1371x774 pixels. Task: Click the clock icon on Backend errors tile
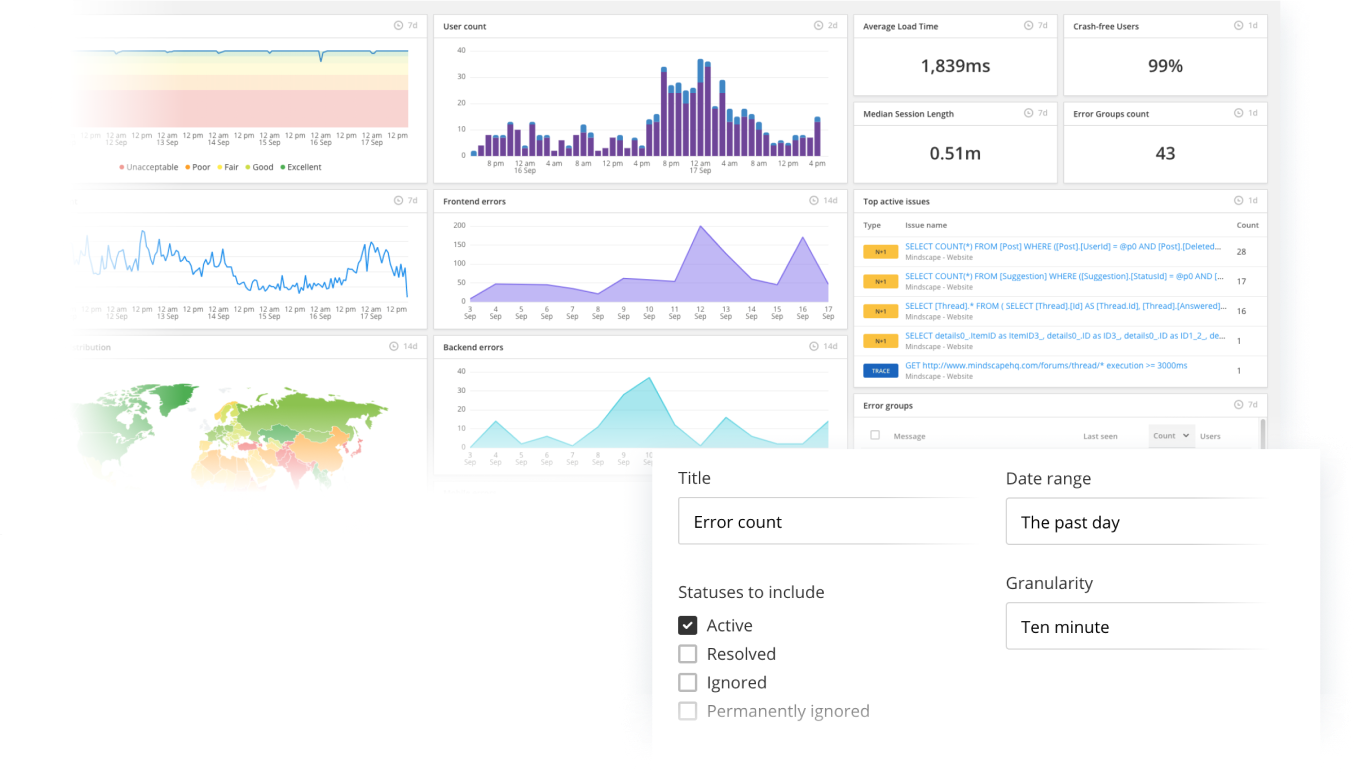tap(814, 347)
